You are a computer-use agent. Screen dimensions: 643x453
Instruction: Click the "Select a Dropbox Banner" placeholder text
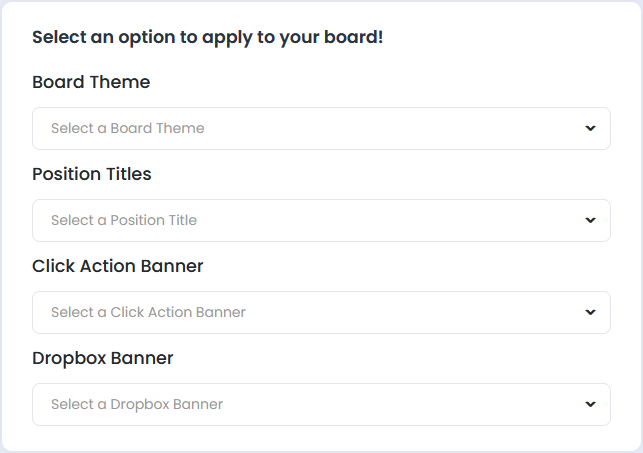(137, 404)
